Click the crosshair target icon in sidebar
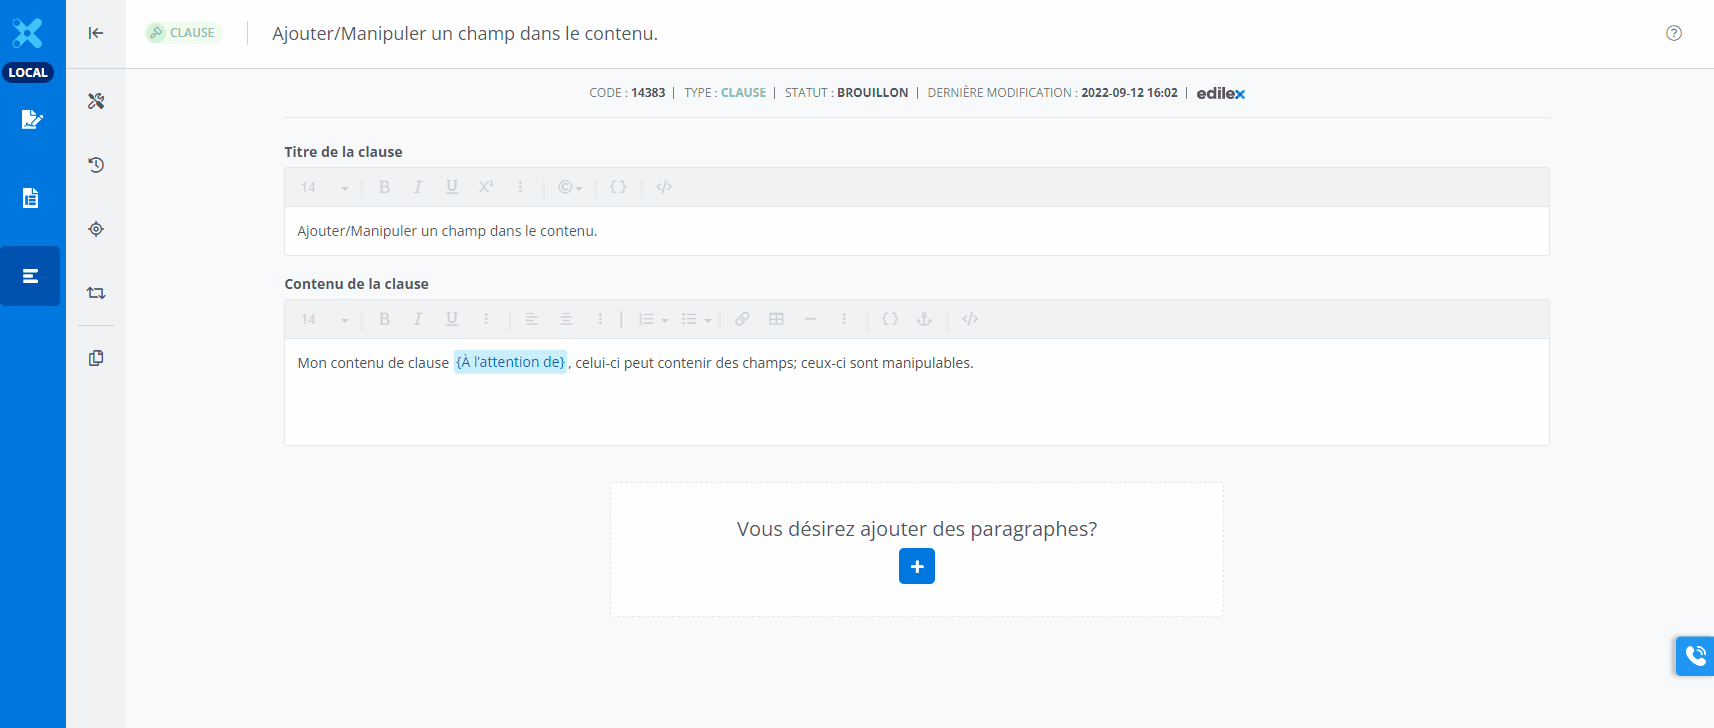The image size is (1714, 728). tap(96, 229)
